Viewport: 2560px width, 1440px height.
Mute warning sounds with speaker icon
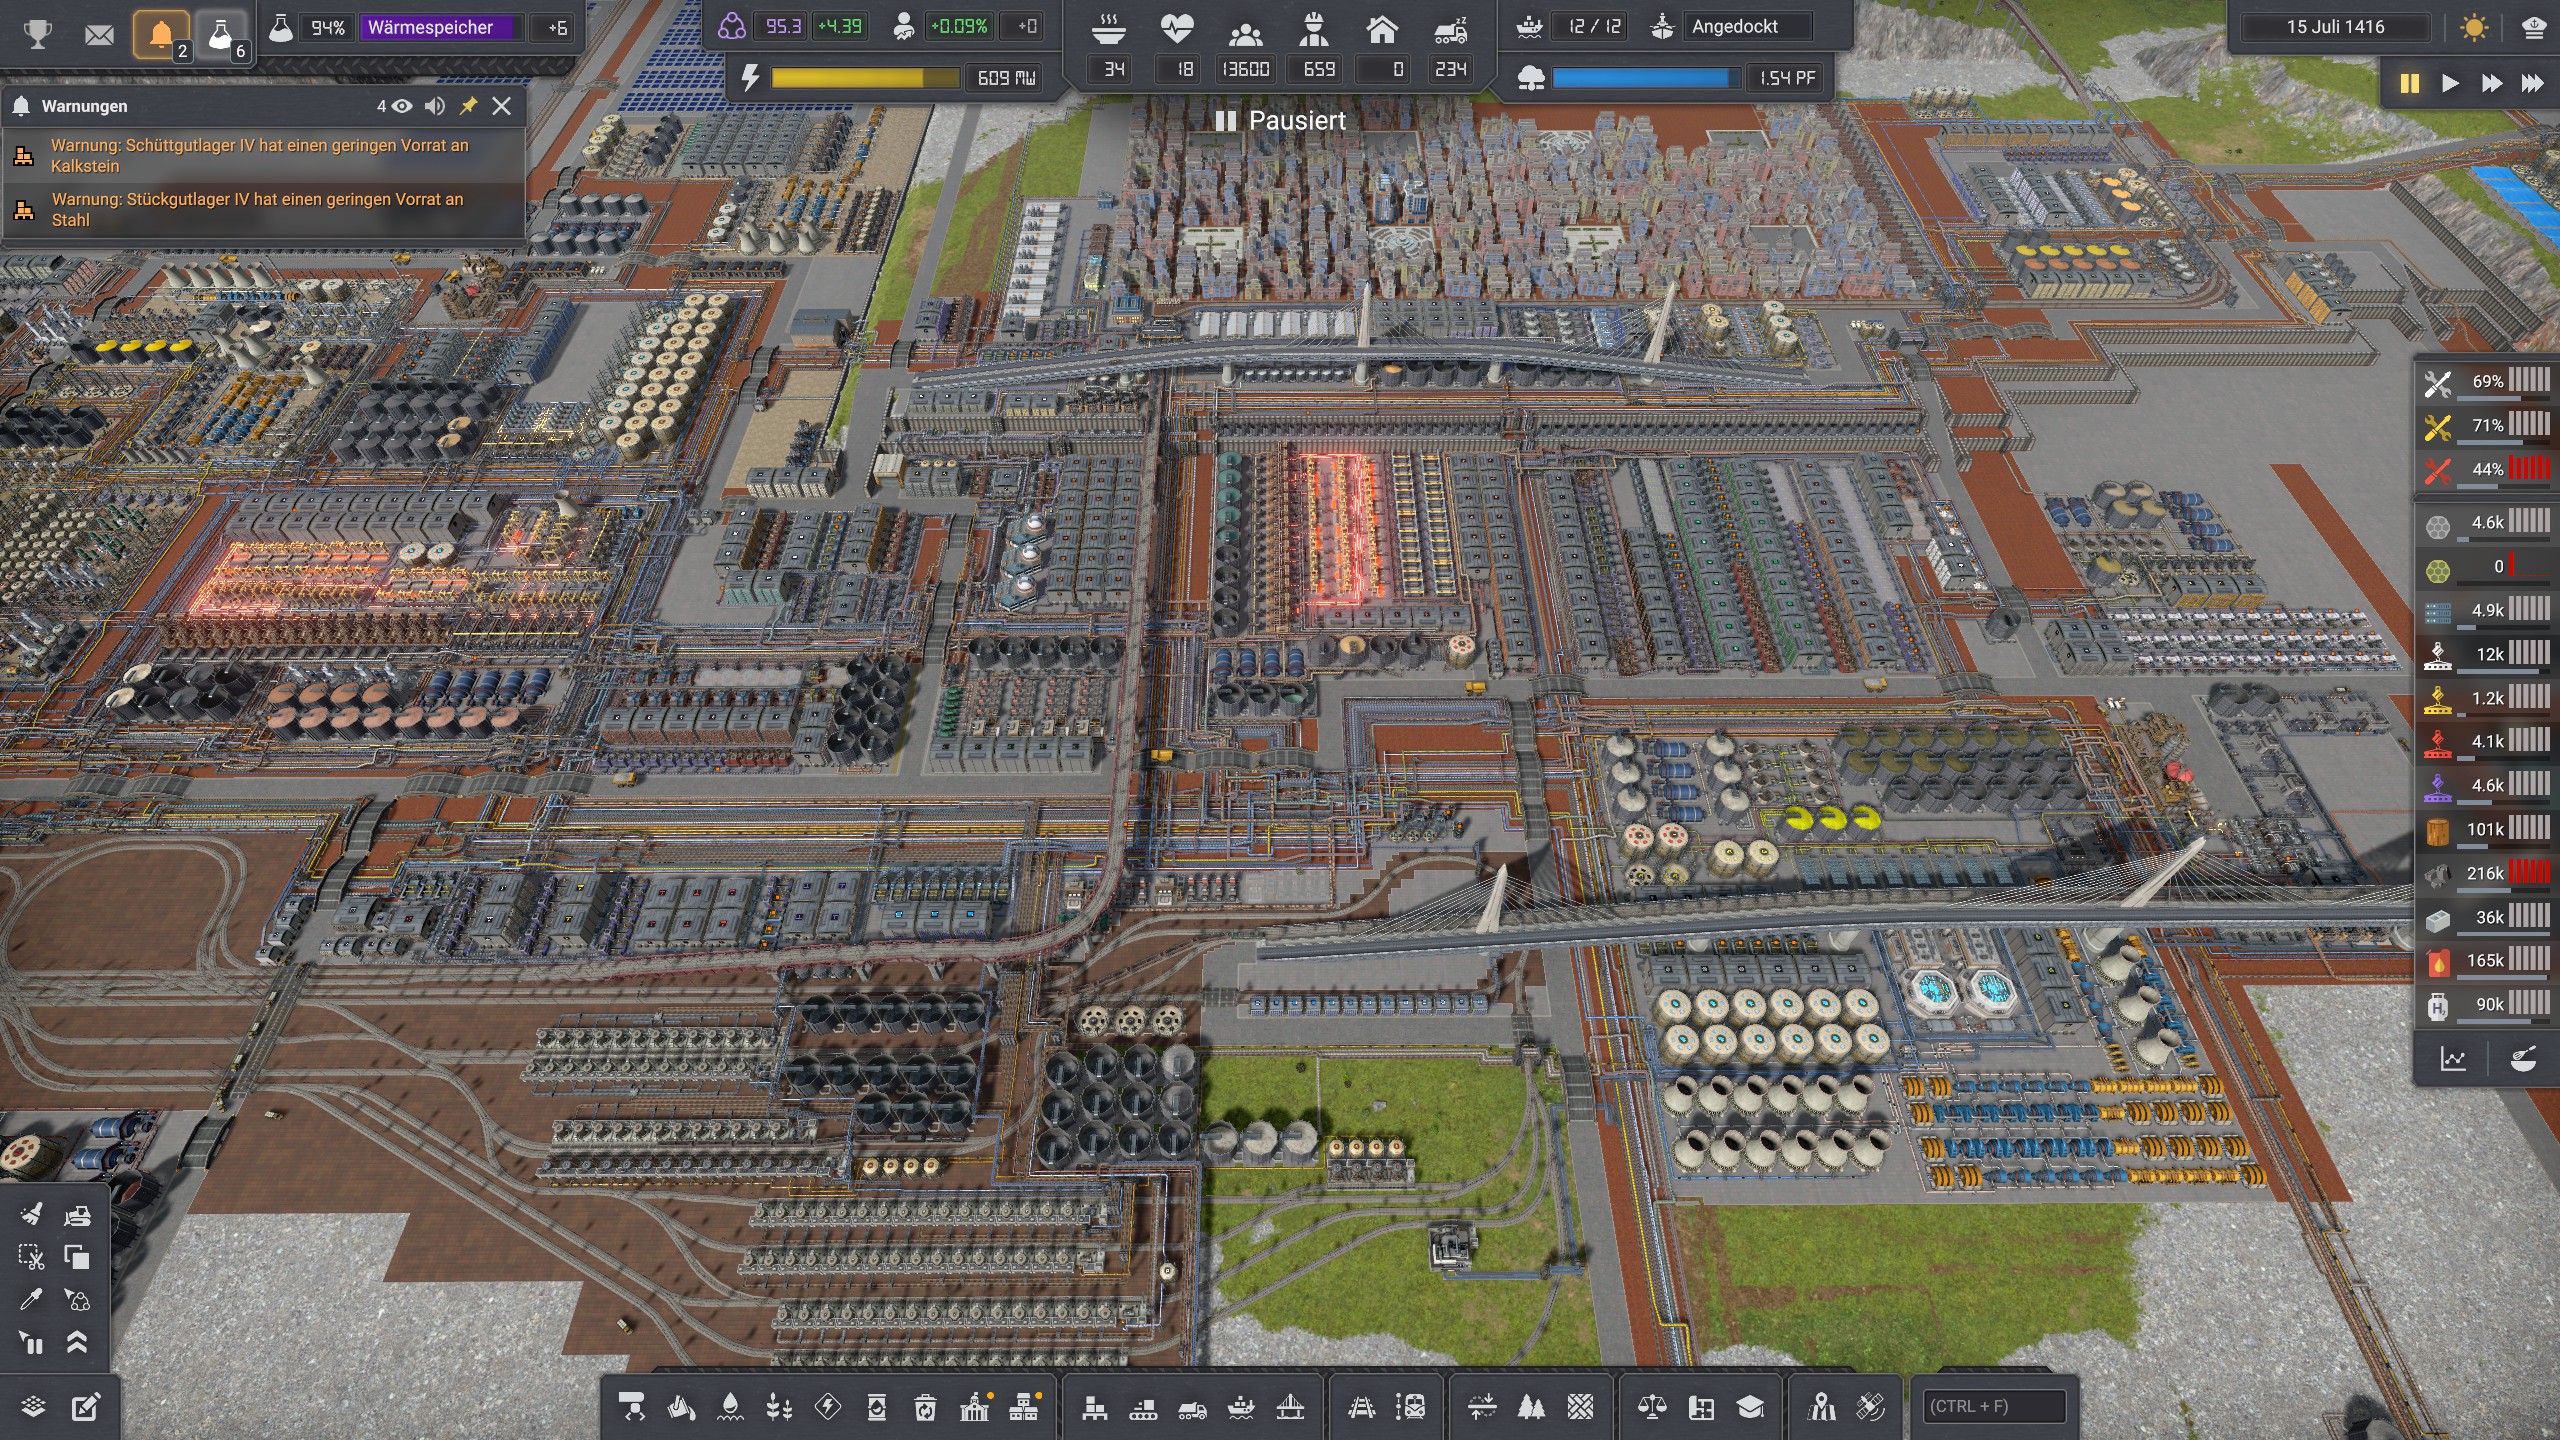tap(434, 106)
